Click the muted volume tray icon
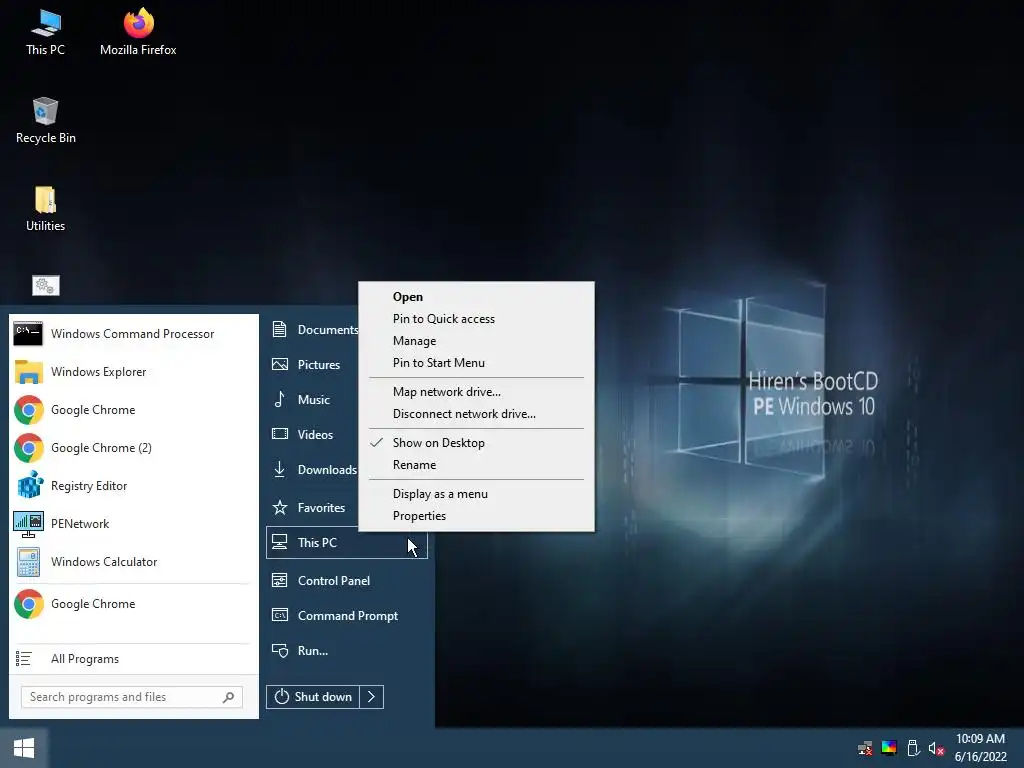This screenshot has height=768, width=1024. pyautogui.click(x=936, y=748)
